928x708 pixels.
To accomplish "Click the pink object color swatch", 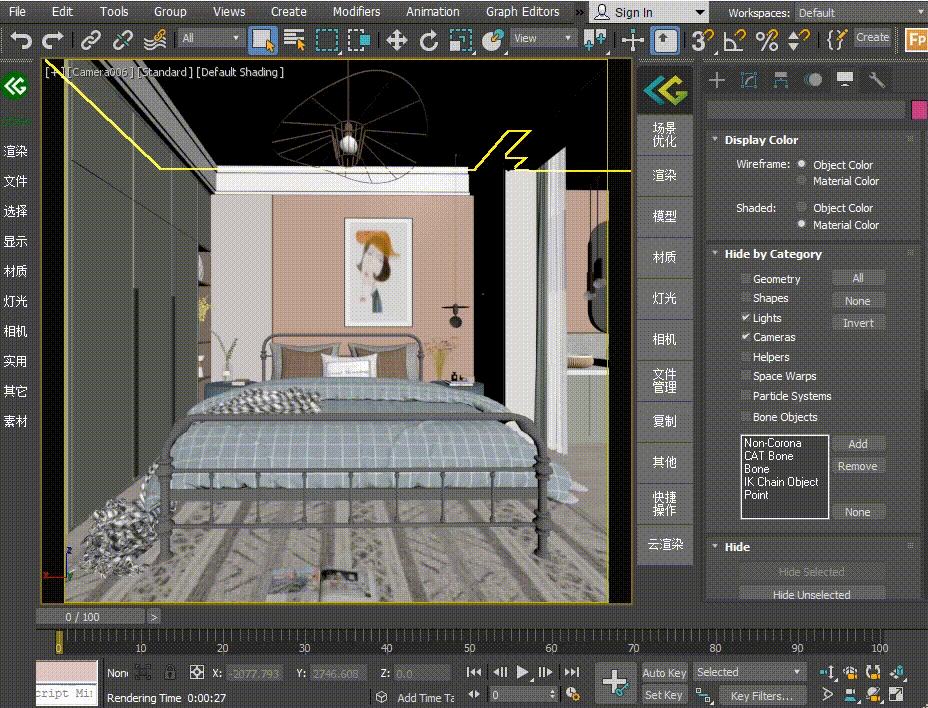I will pyautogui.click(x=919, y=110).
